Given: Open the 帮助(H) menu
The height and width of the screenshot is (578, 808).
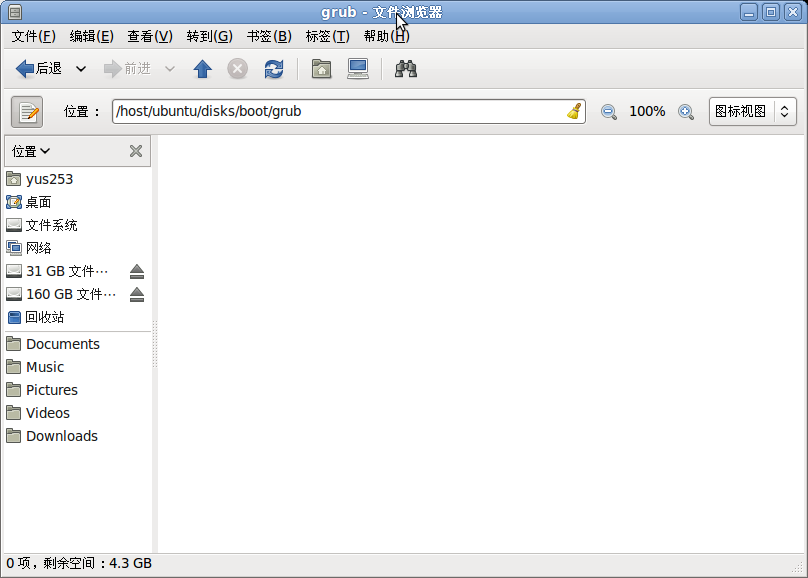Looking at the screenshot, I should [386, 36].
